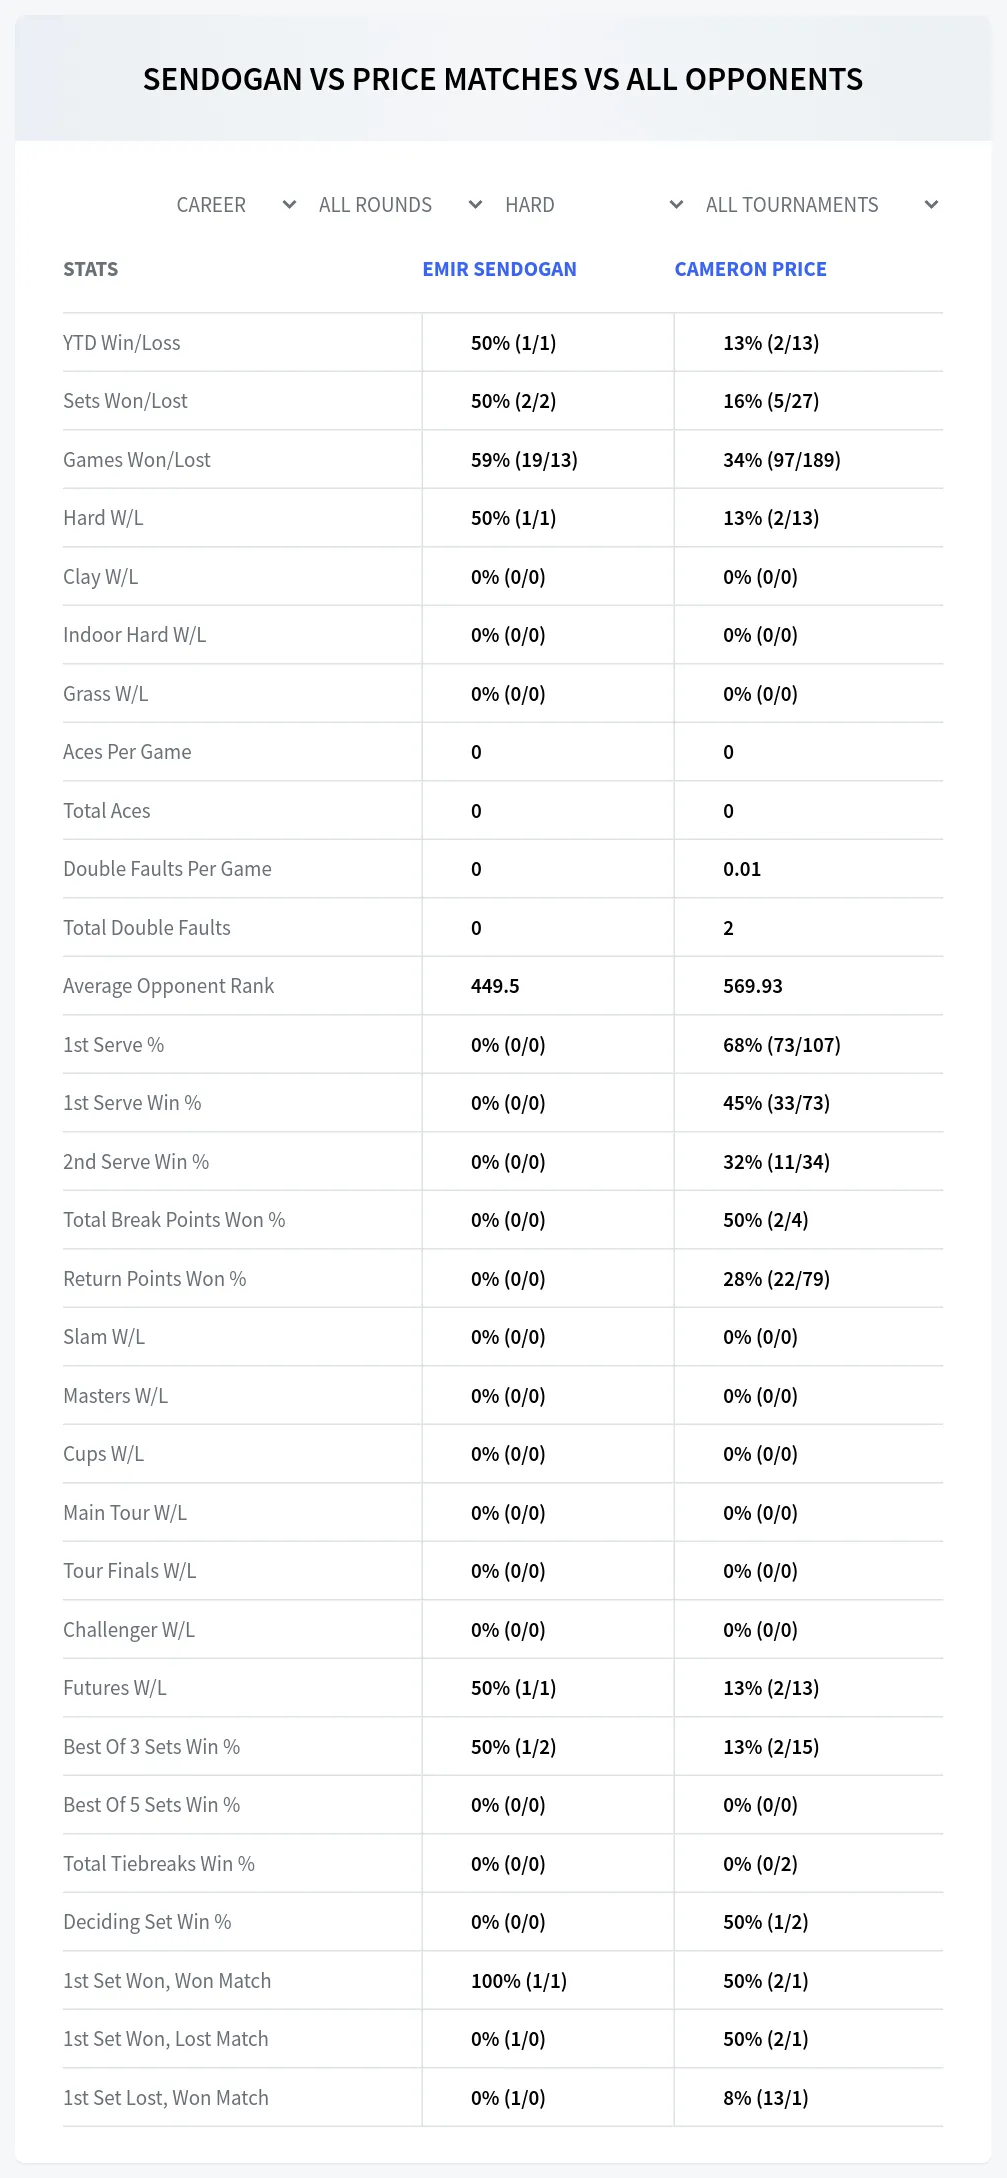
Task: Click Sendogan's 59% (19/13) games value
Action: [x=524, y=460]
